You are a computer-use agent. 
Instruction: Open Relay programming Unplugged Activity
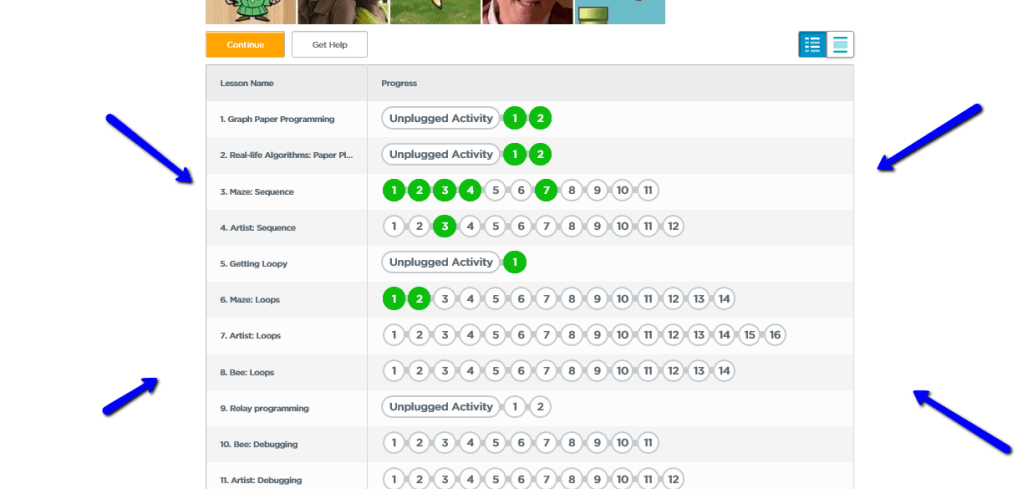(441, 406)
